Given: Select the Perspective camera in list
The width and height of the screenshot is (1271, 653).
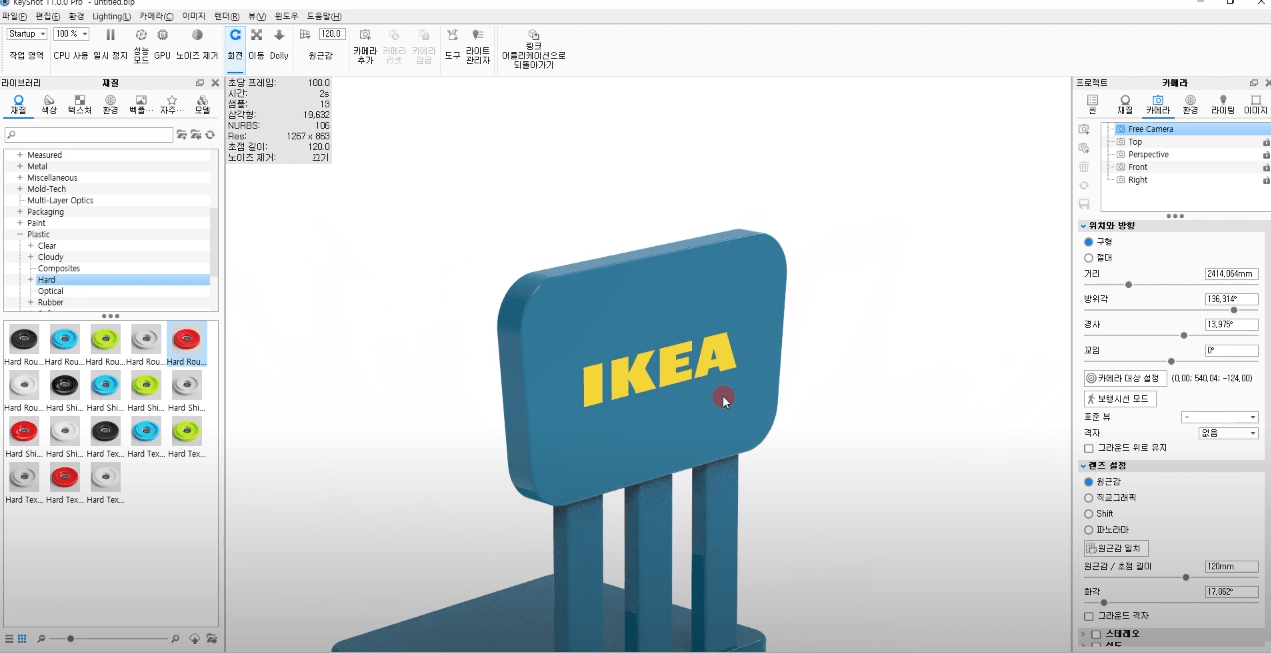Looking at the screenshot, I should tap(1148, 155).
